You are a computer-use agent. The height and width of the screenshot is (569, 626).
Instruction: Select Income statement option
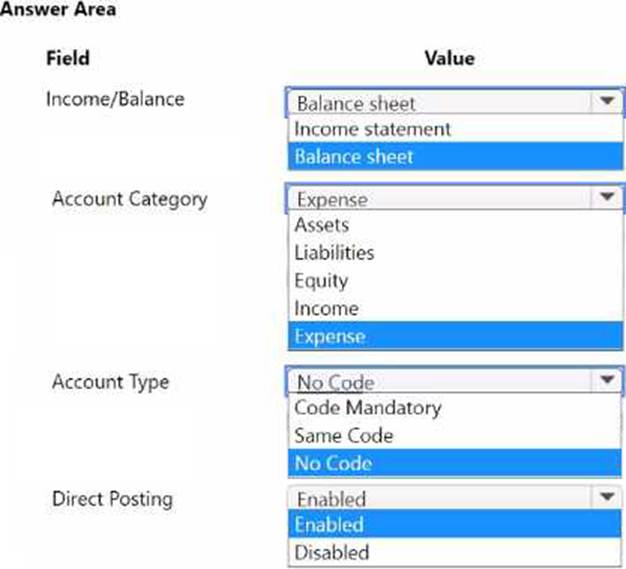pos(372,129)
